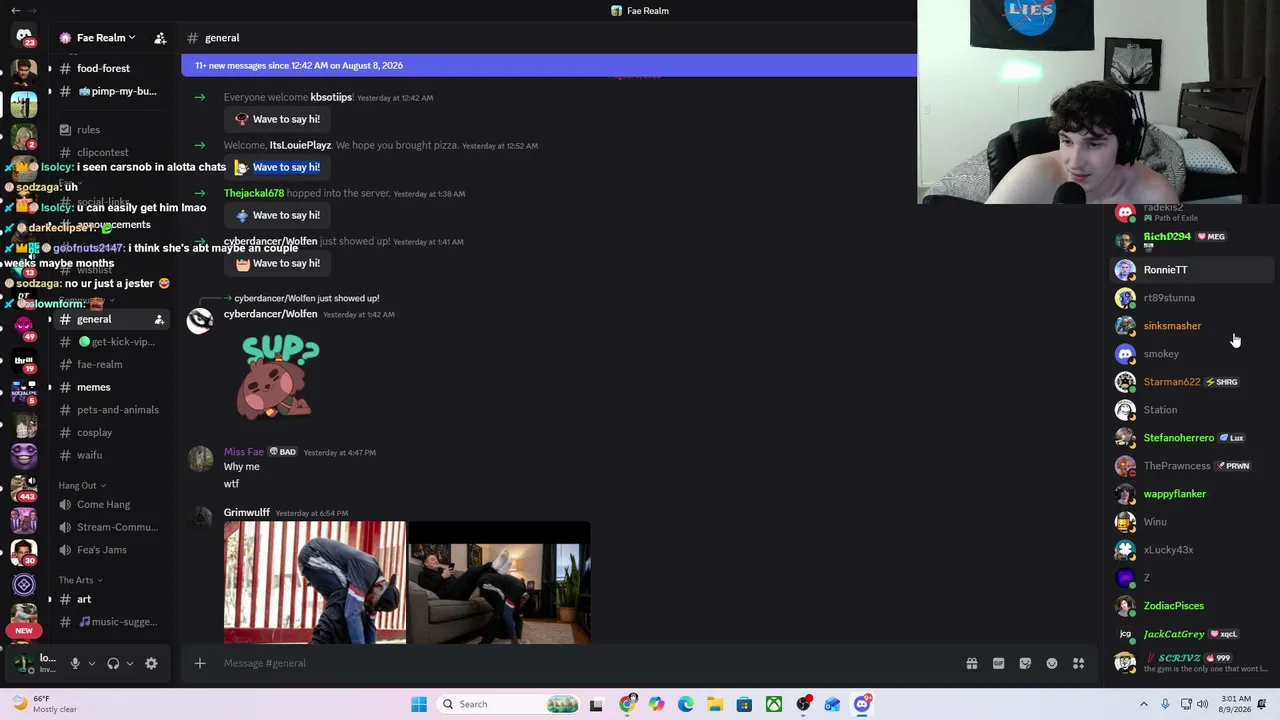Toggle headphone deafen in user panel
The width and height of the screenshot is (1280, 720).
tap(113, 663)
